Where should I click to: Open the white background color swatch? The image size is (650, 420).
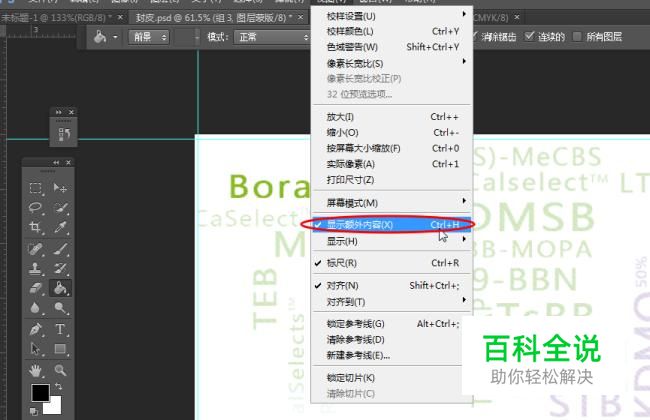(x=54, y=406)
